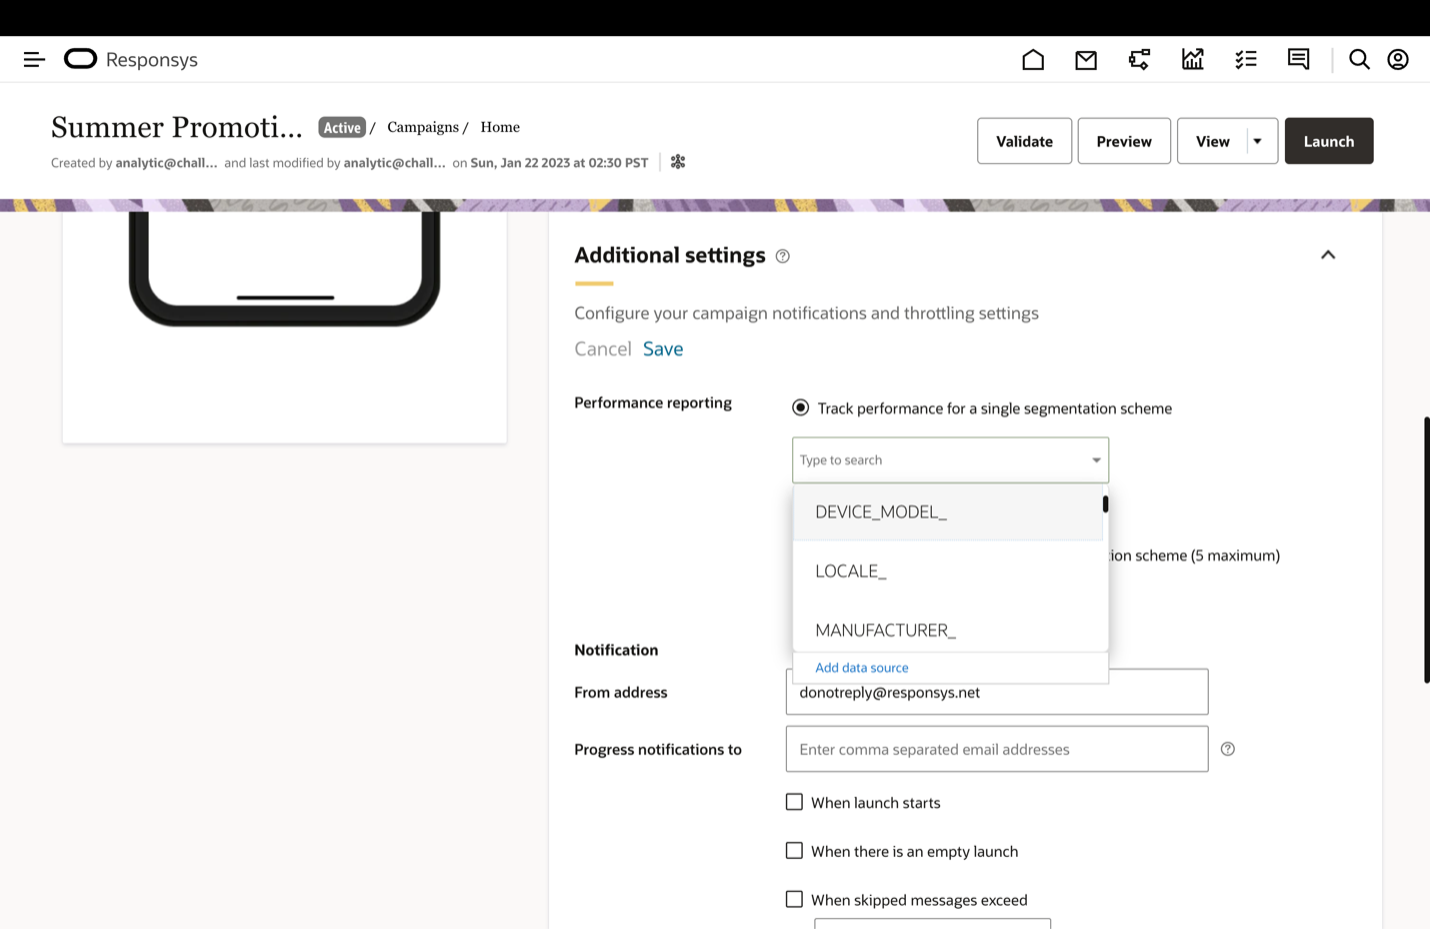Expand the View button dropdown arrow

(x=1257, y=141)
